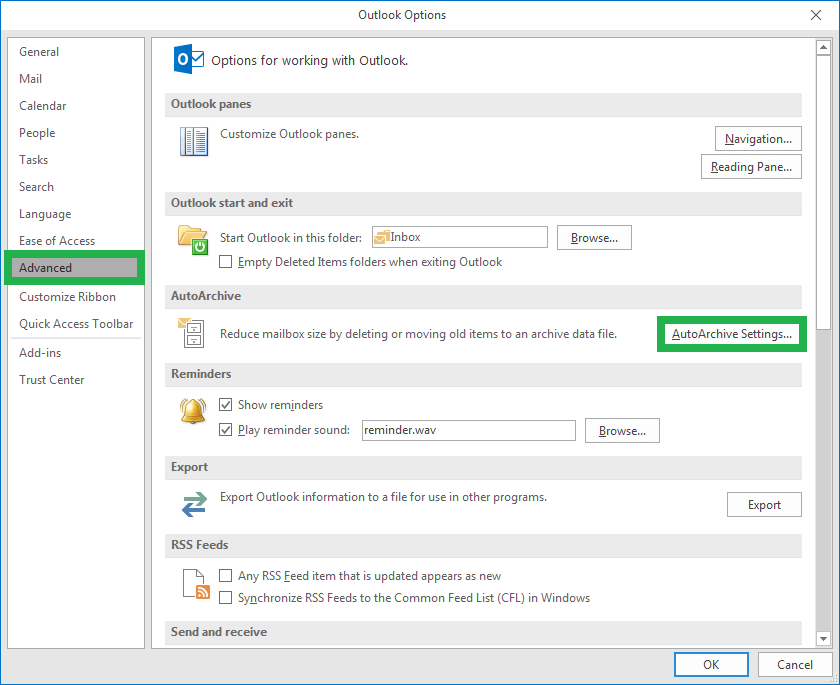The image size is (840, 685).
Task: Click 'Customize Outlook panes.' text
Action: 289,134
